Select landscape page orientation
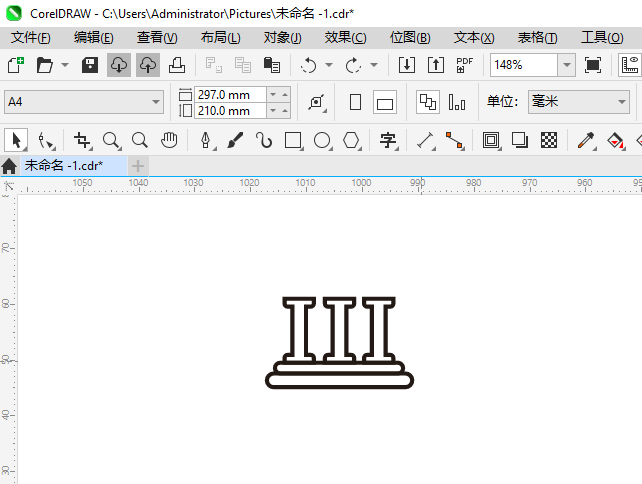 coord(385,102)
